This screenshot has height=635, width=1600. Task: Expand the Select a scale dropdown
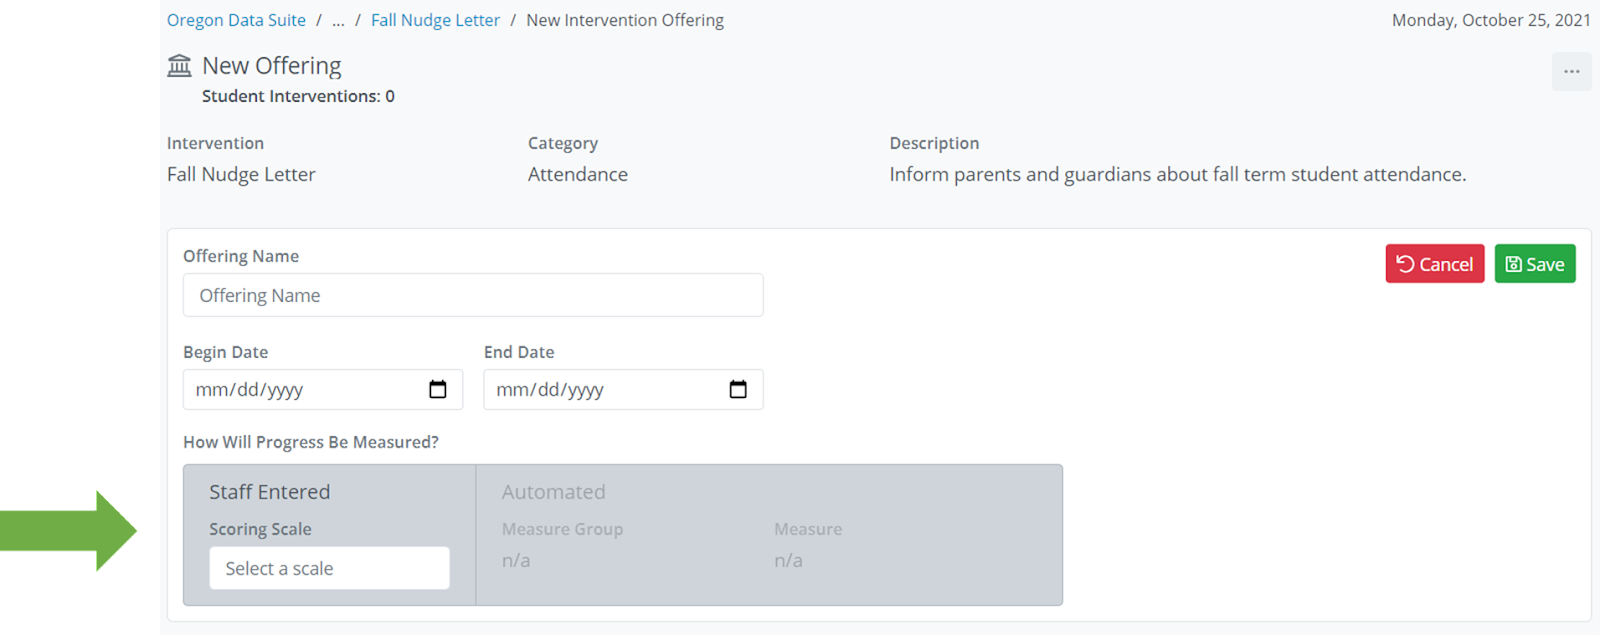tap(329, 568)
